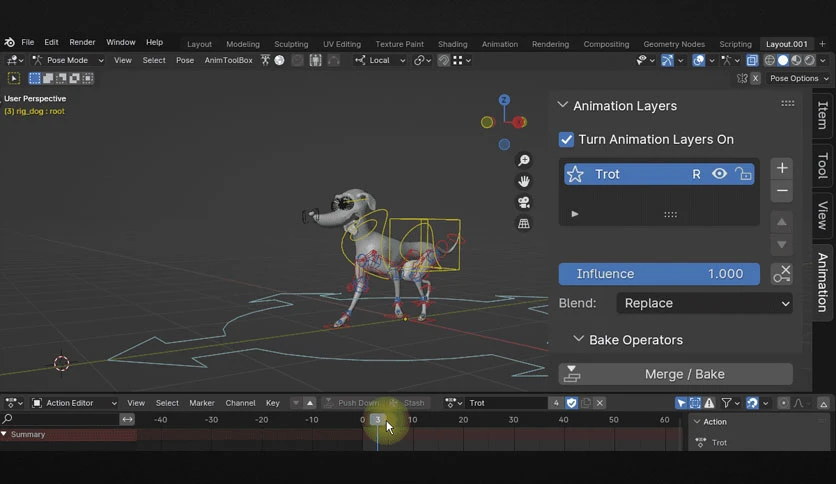Toggle the snap magnet button
The height and width of the screenshot is (484, 836).
(443, 60)
